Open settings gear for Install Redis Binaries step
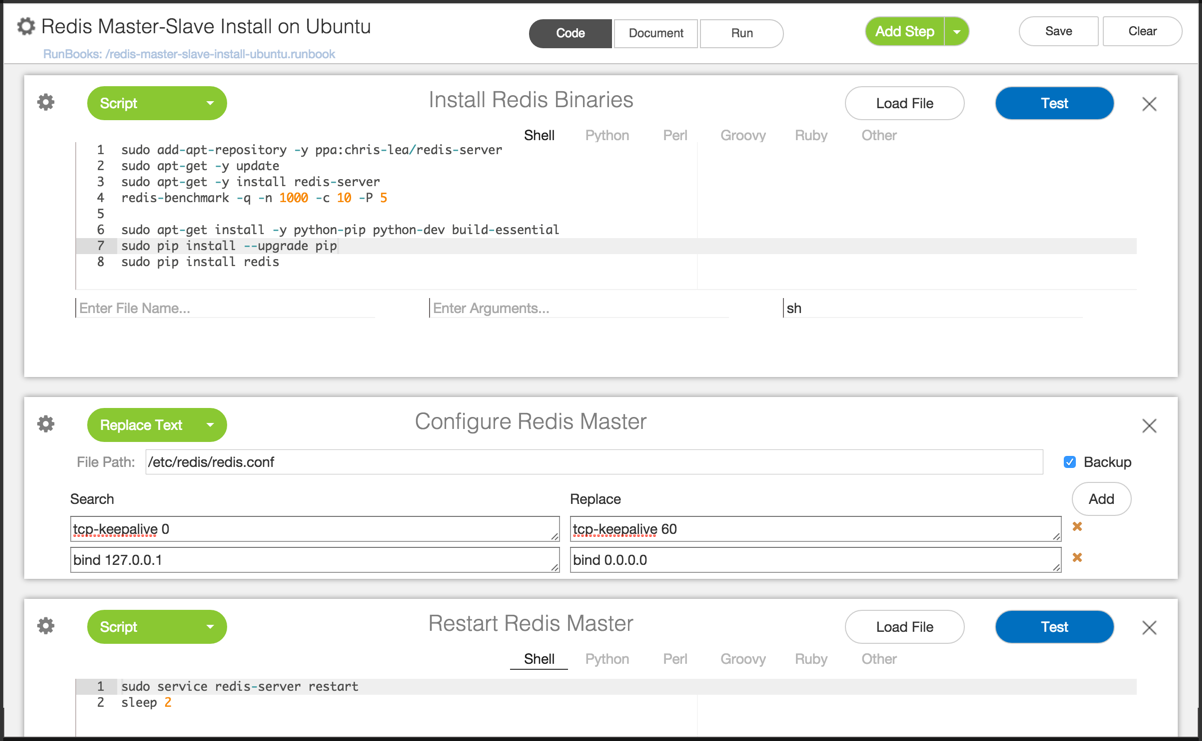Image resolution: width=1202 pixels, height=741 pixels. tap(46, 103)
